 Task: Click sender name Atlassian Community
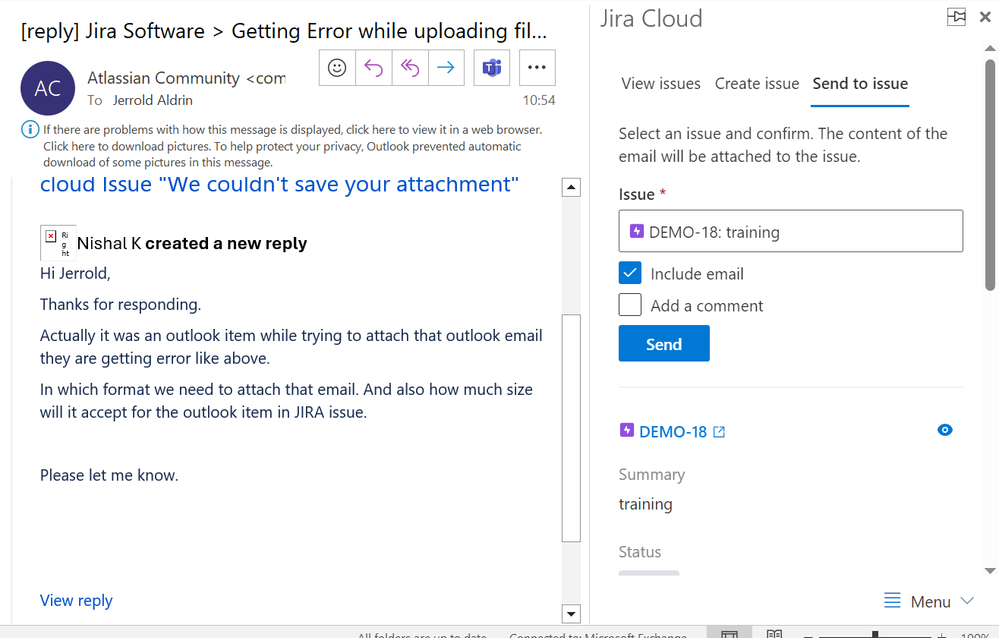point(164,78)
